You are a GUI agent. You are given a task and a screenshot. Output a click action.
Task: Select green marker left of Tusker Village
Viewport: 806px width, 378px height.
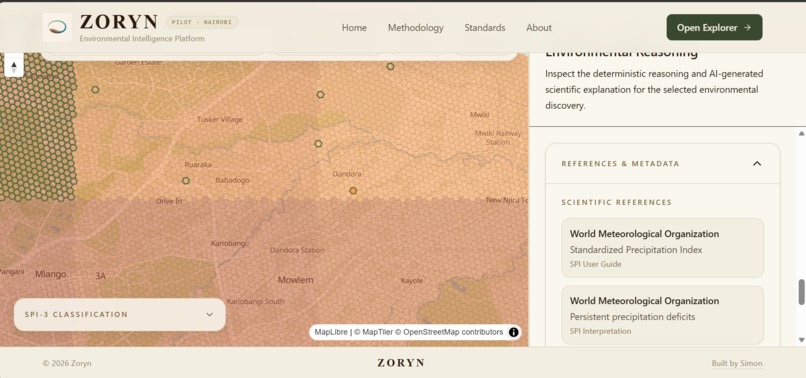(95, 89)
